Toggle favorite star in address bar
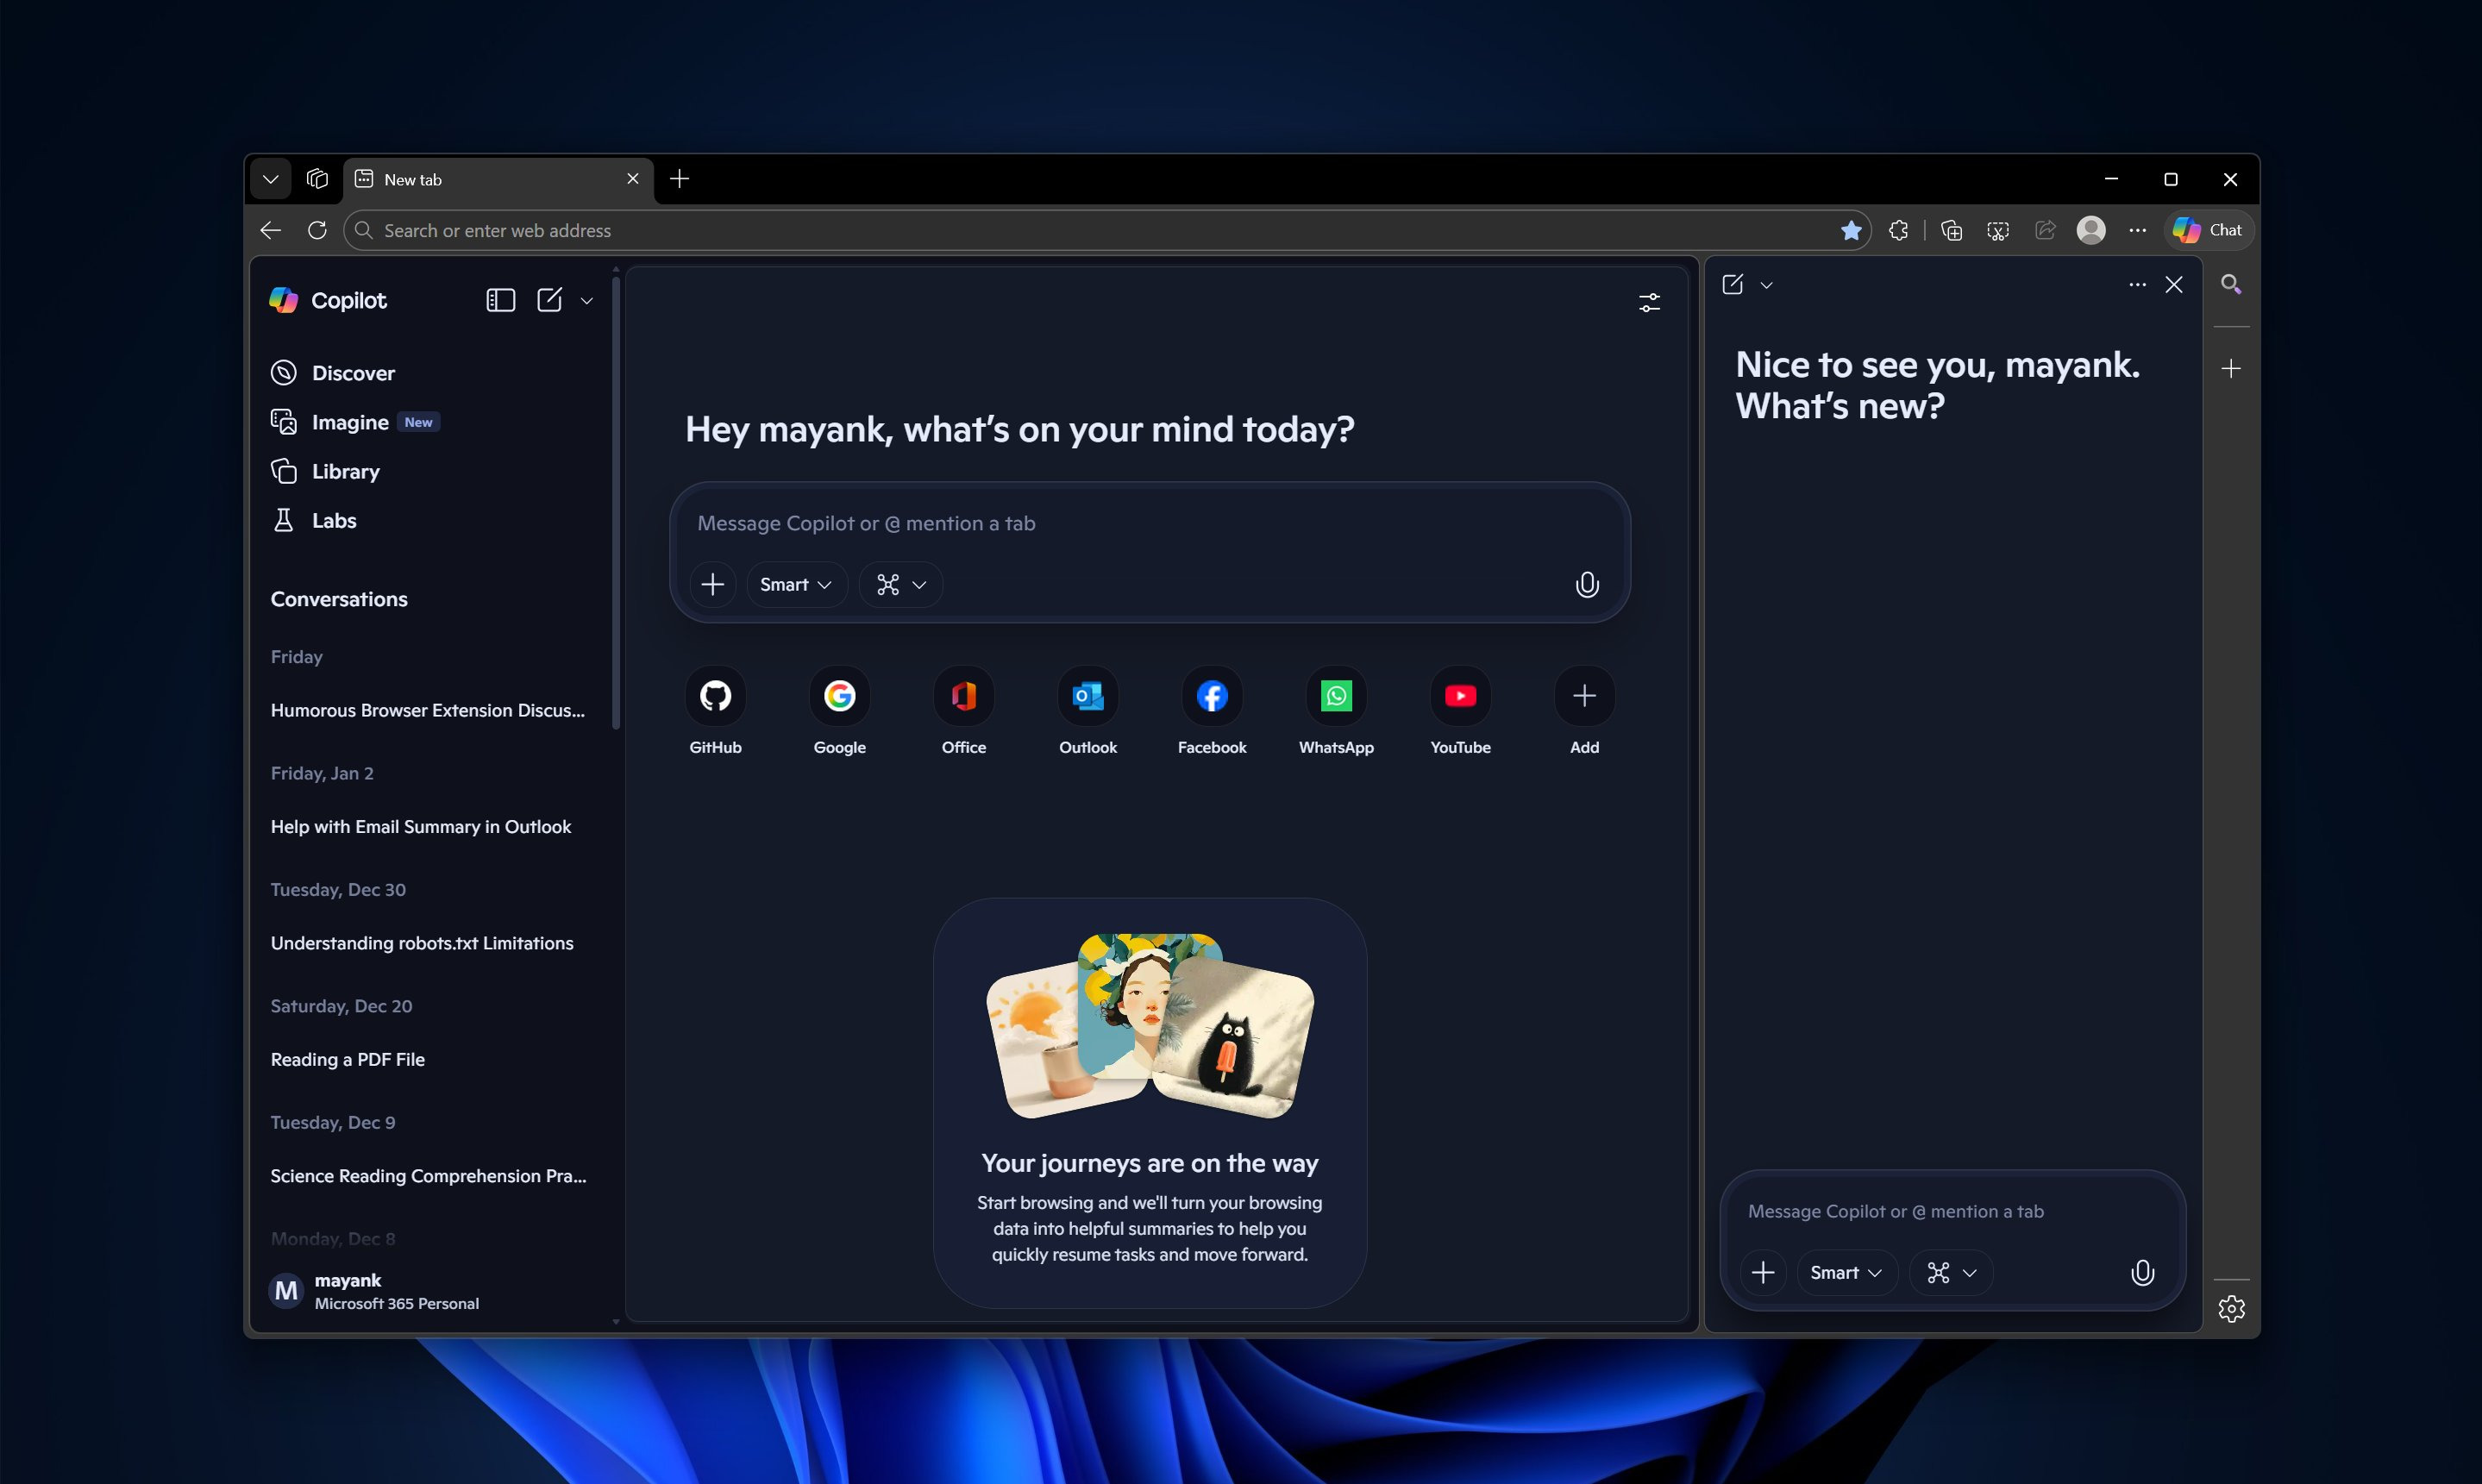Viewport: 2482px width, 1484px height. [1850, 231]
